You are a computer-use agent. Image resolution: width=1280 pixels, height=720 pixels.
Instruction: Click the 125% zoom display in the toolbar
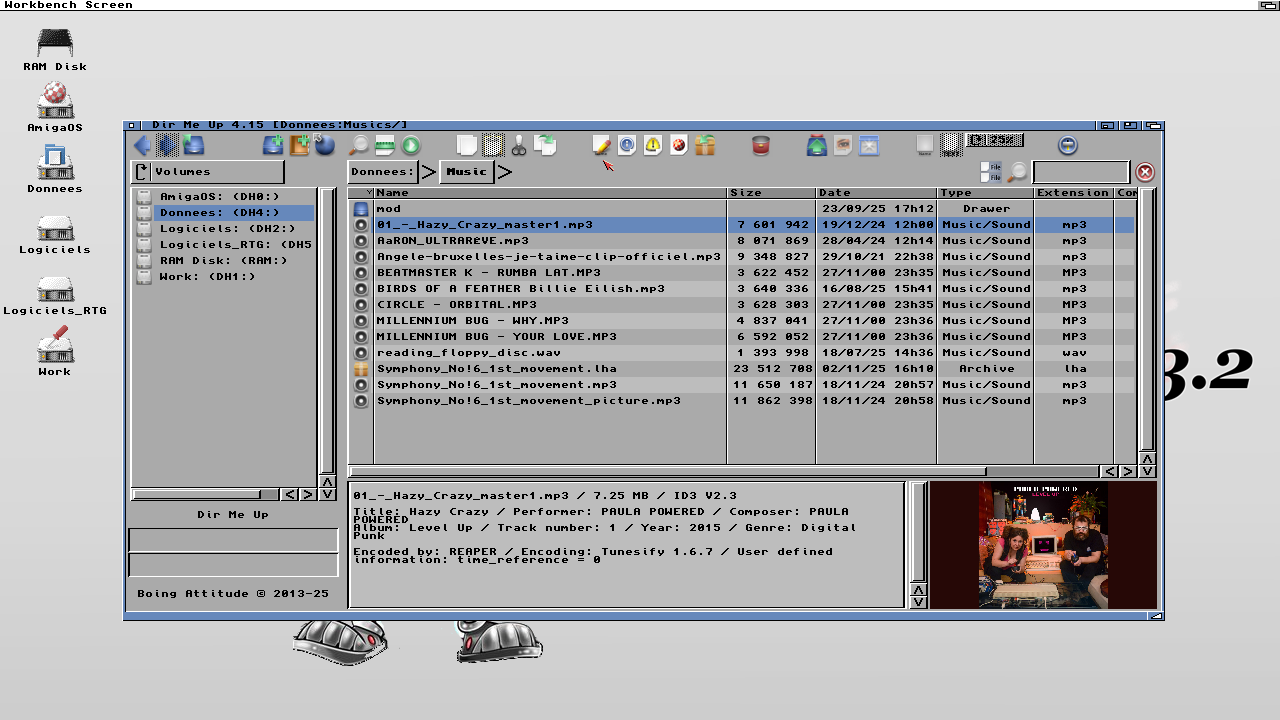tap(994, 140)
